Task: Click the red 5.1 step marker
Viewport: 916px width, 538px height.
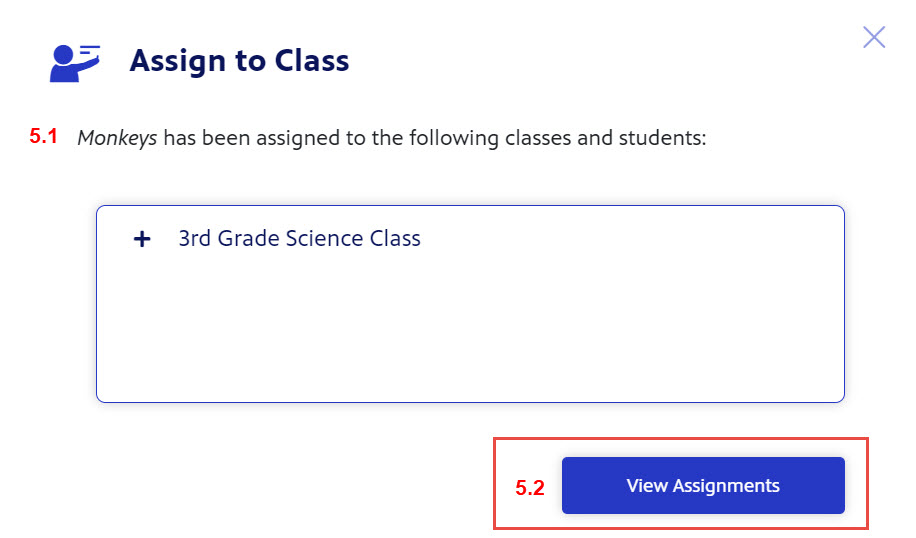Action: (x=43, y=136)
